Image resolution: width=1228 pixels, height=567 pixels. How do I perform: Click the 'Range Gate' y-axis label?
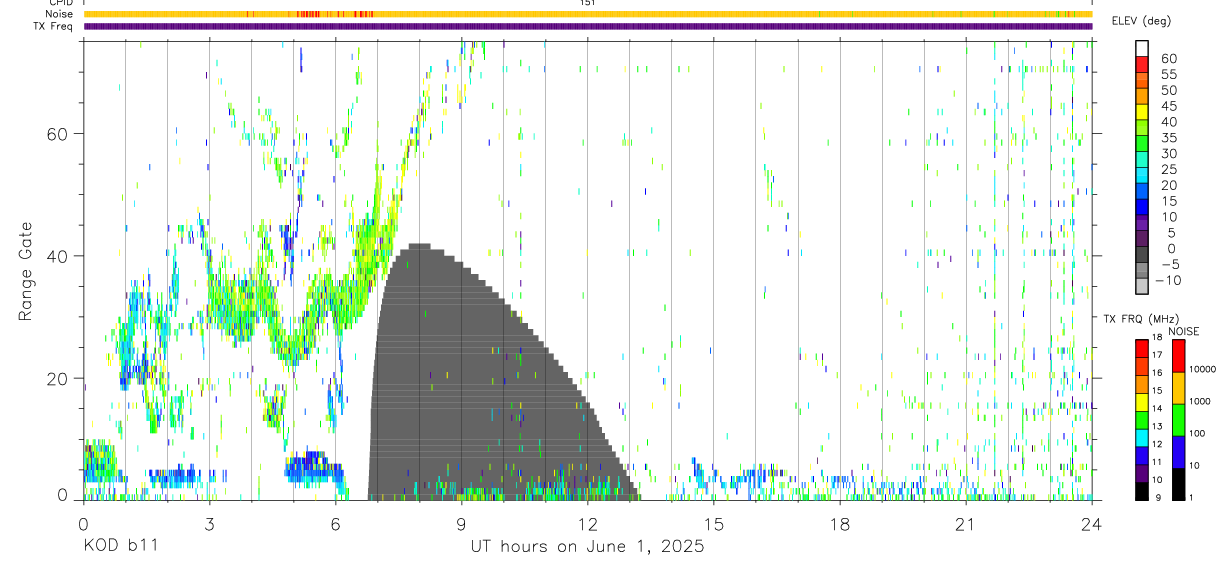(26, 271)
